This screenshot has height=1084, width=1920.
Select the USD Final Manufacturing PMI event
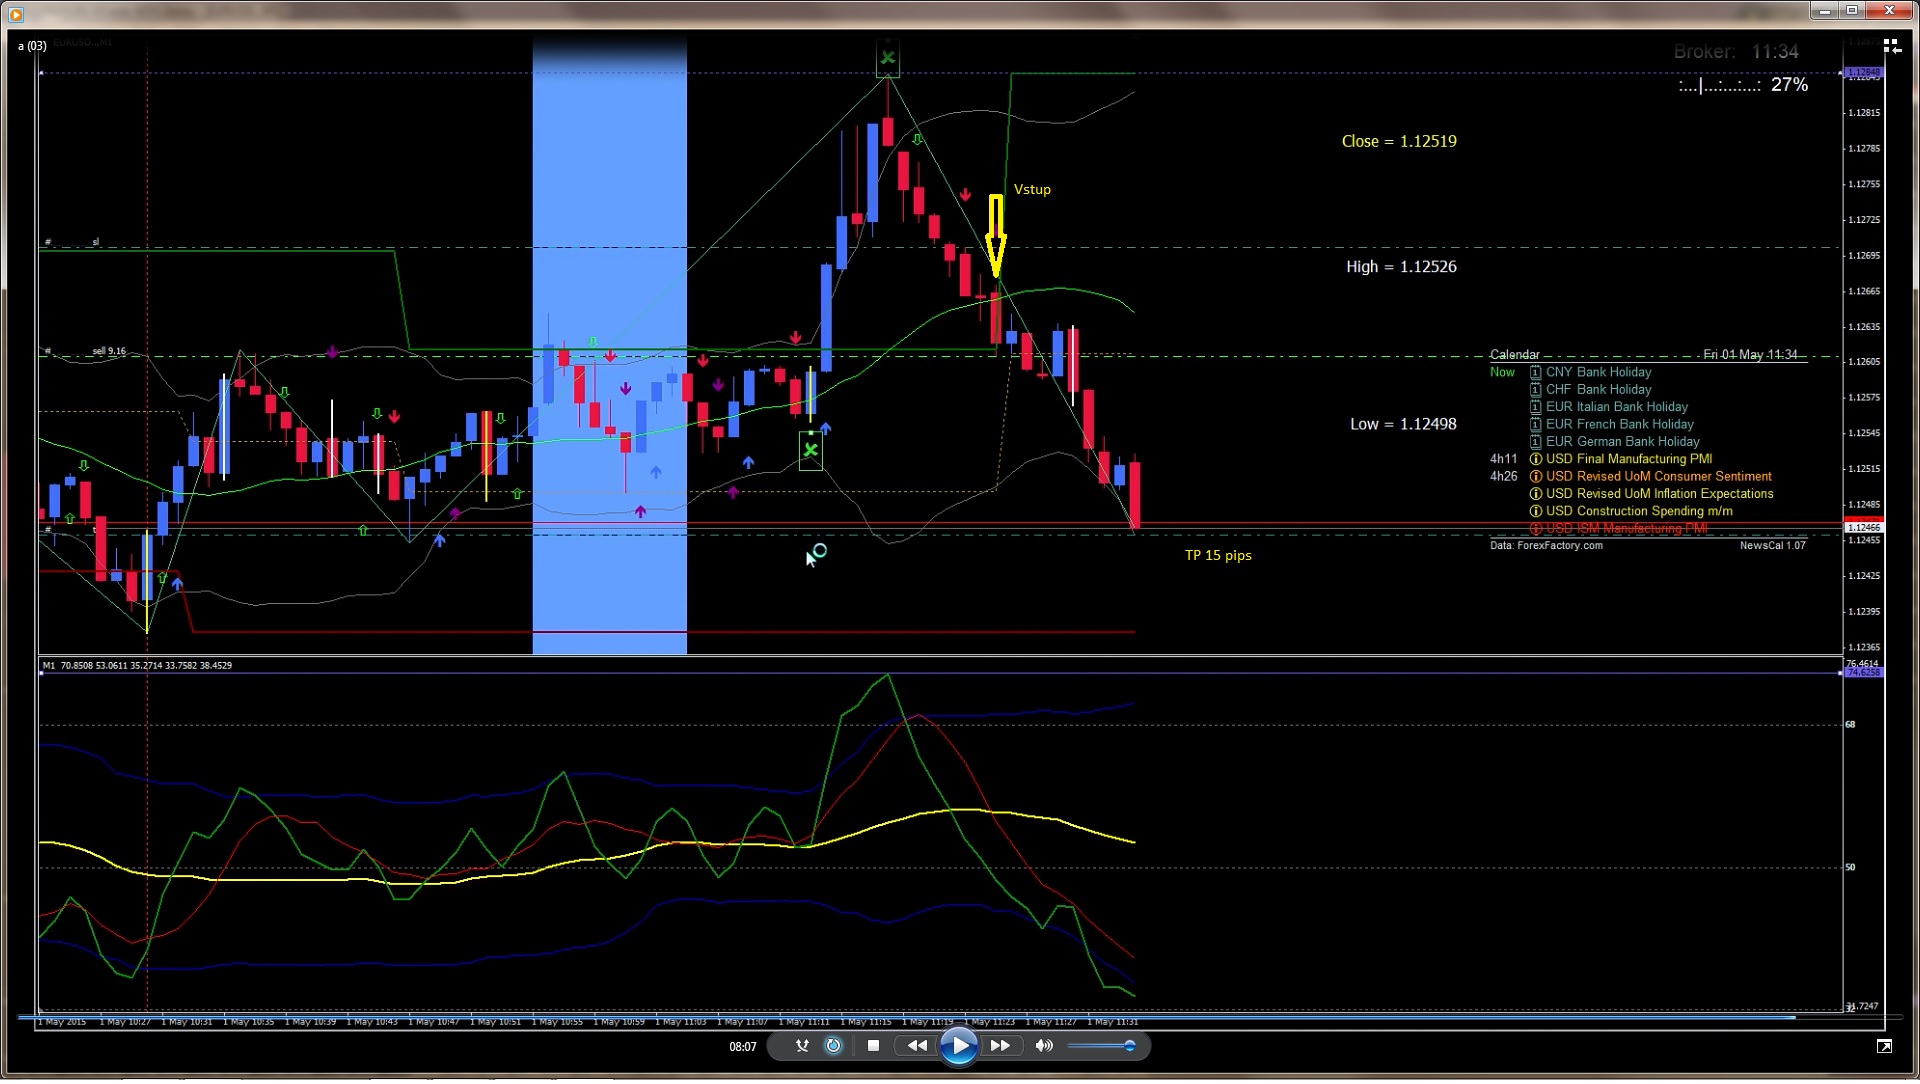(x=1629, y=460)
